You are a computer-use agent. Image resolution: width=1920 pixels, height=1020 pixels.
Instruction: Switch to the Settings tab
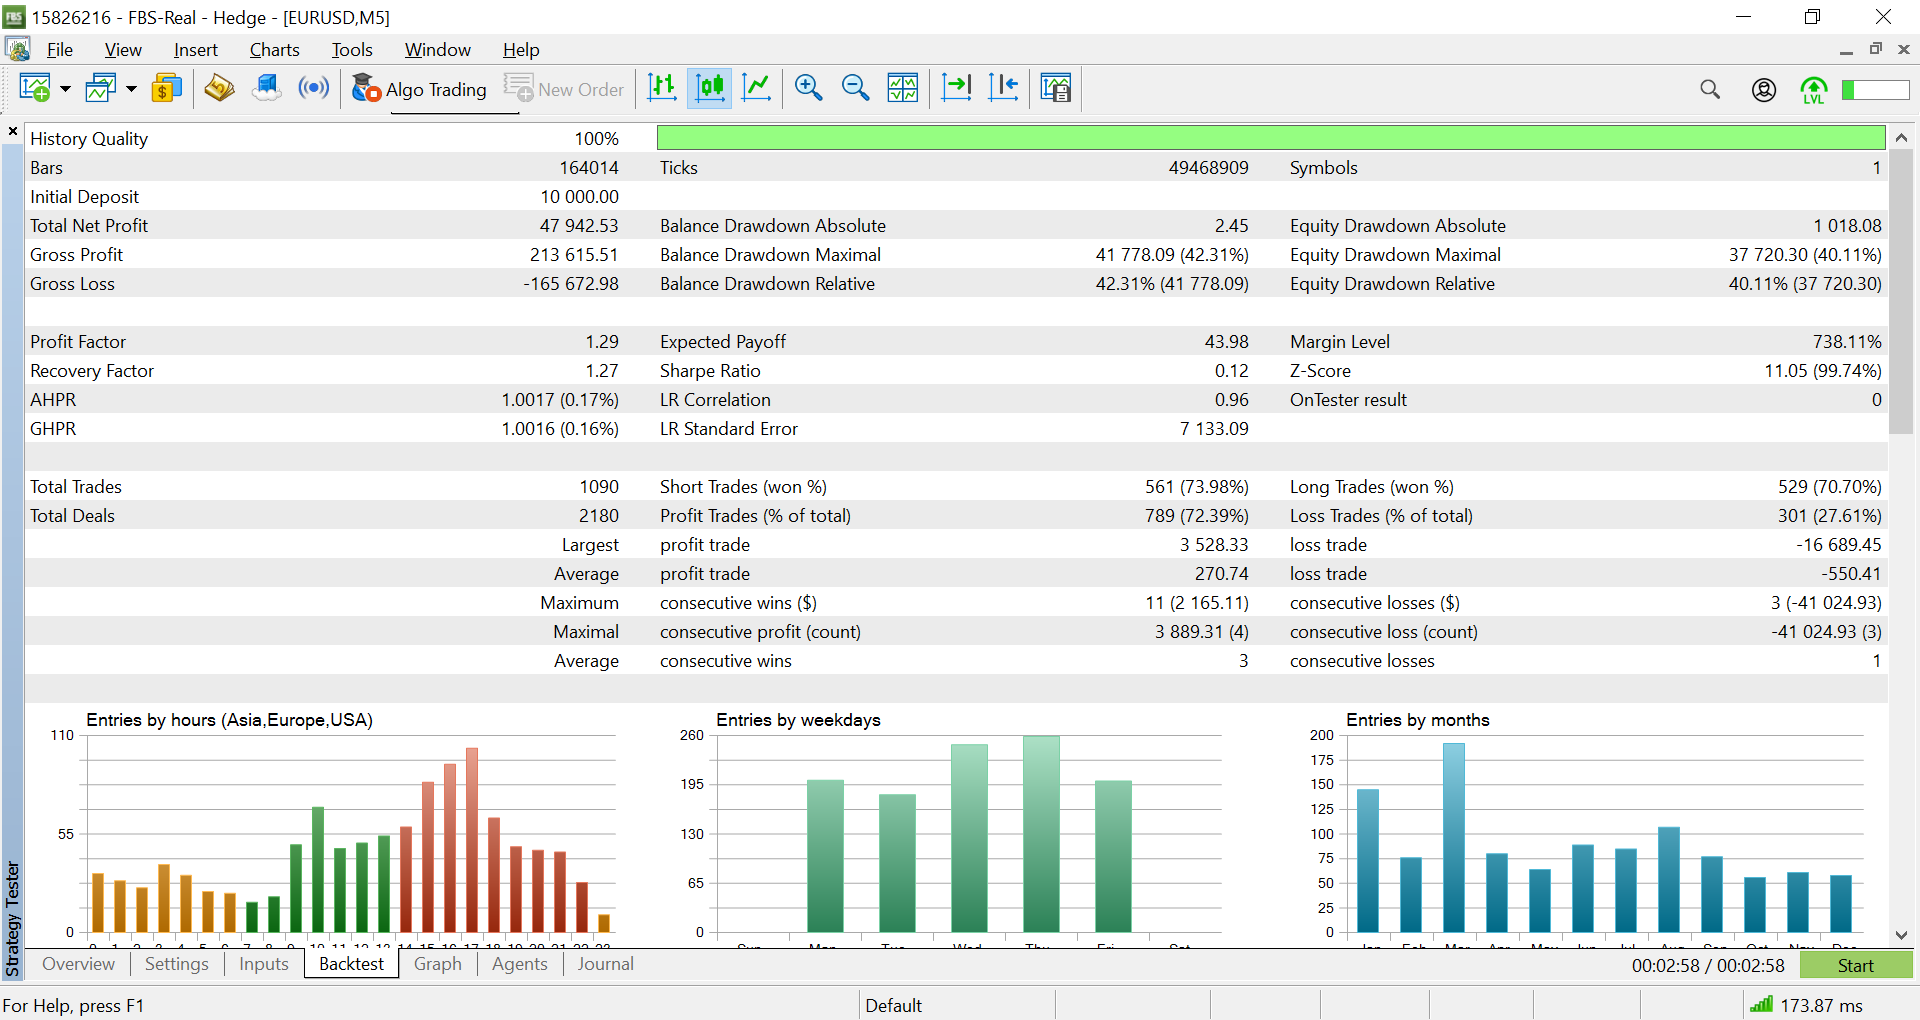pyautogui.click(x=176, y=964)
